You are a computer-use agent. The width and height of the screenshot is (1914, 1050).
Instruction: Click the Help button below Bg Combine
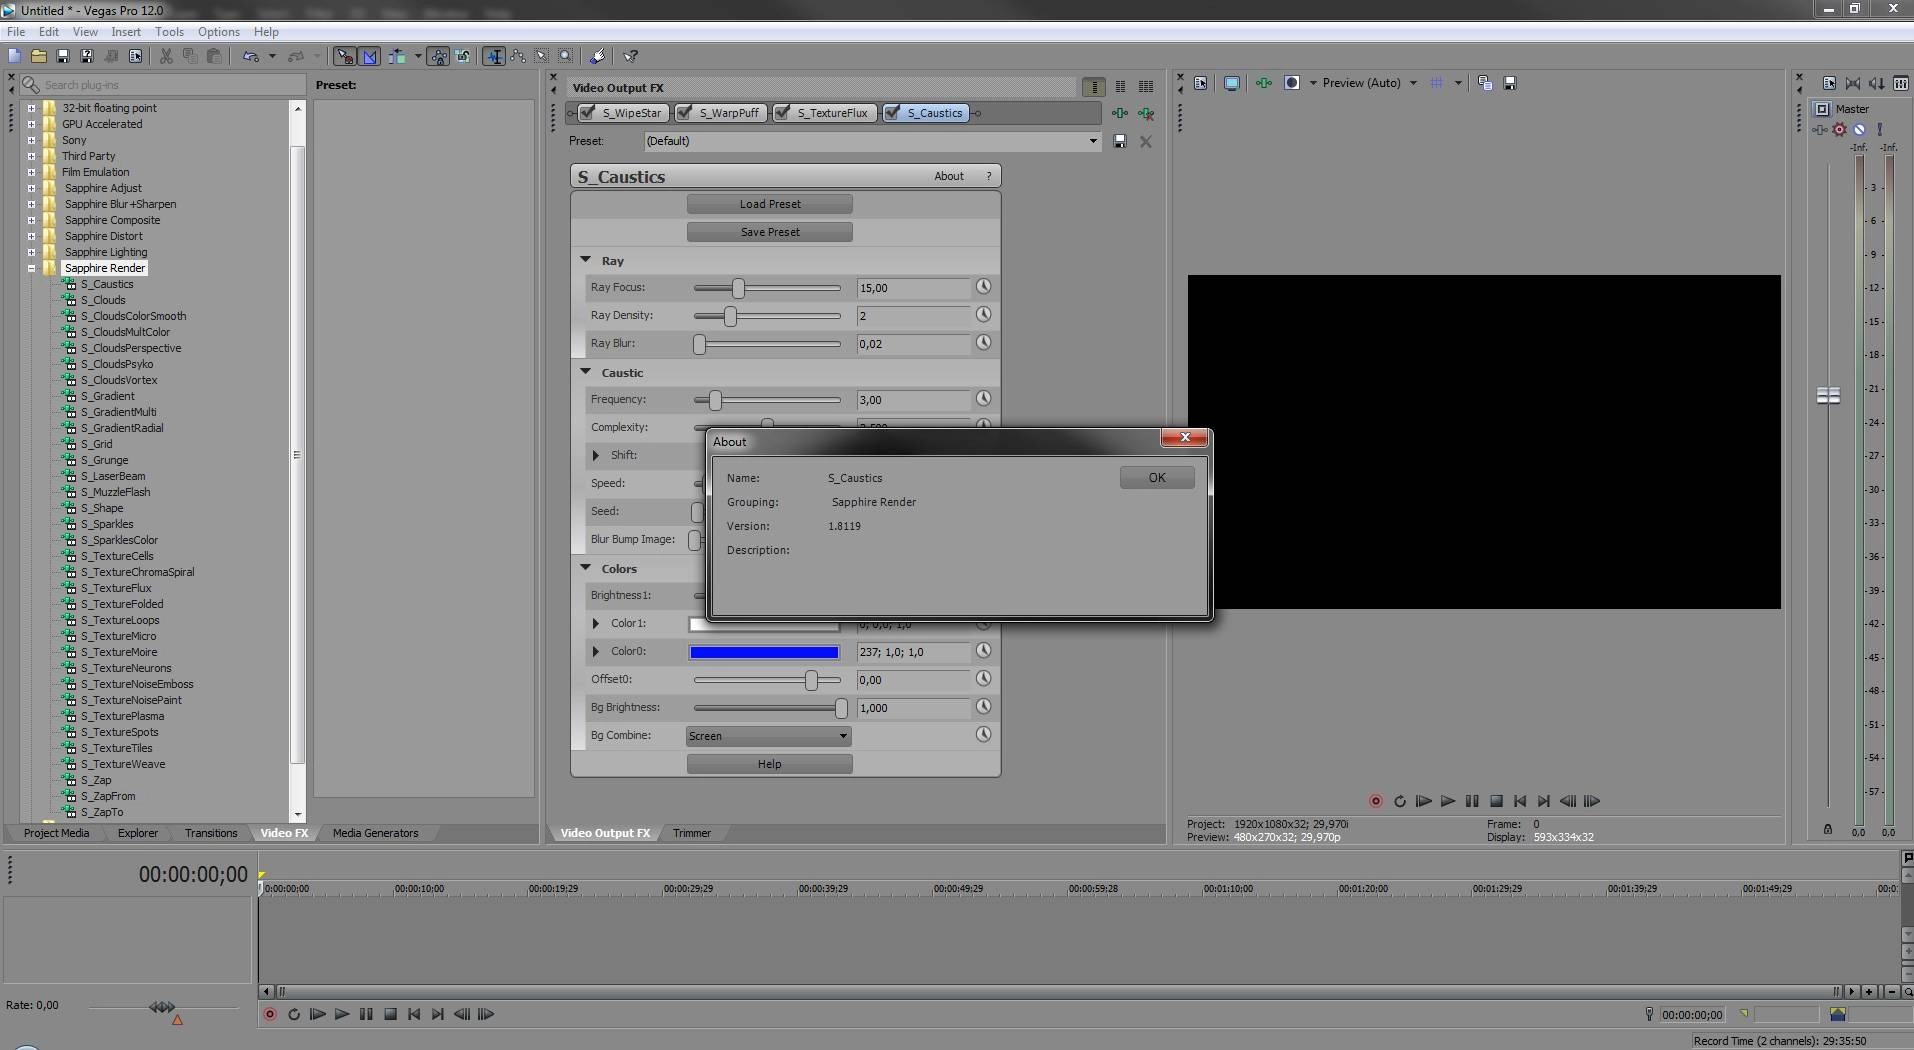[770, 764]
